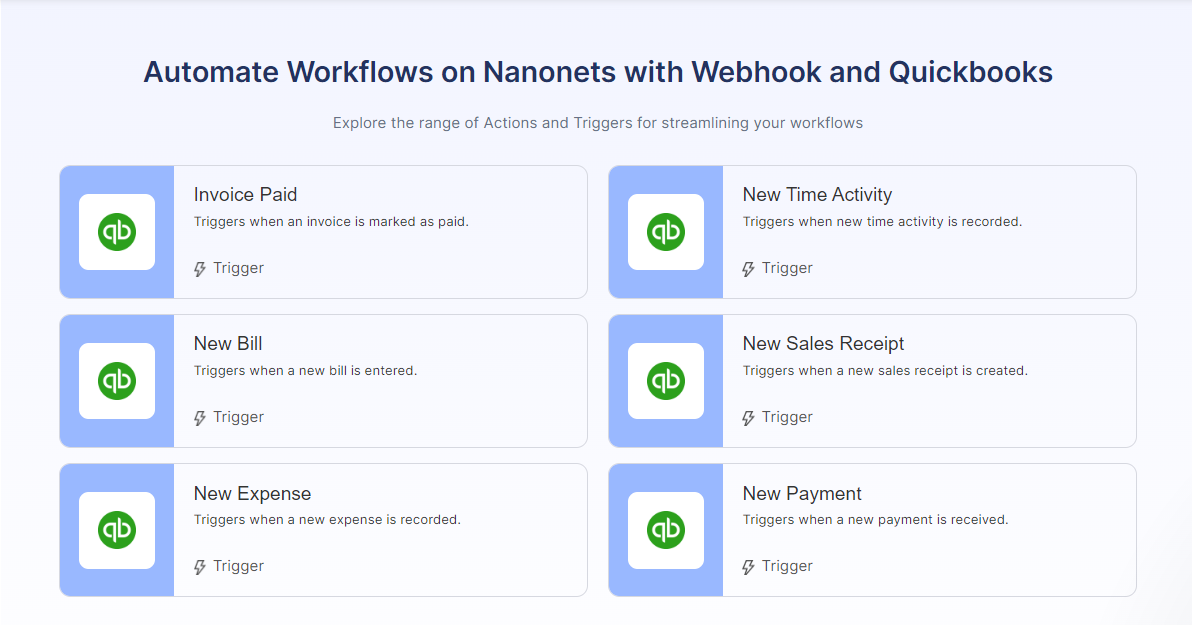Click the QuickBooks icon on Invoice Paid card
The width and height of the screenshot is (1192, 625).
tap(117, 232)
